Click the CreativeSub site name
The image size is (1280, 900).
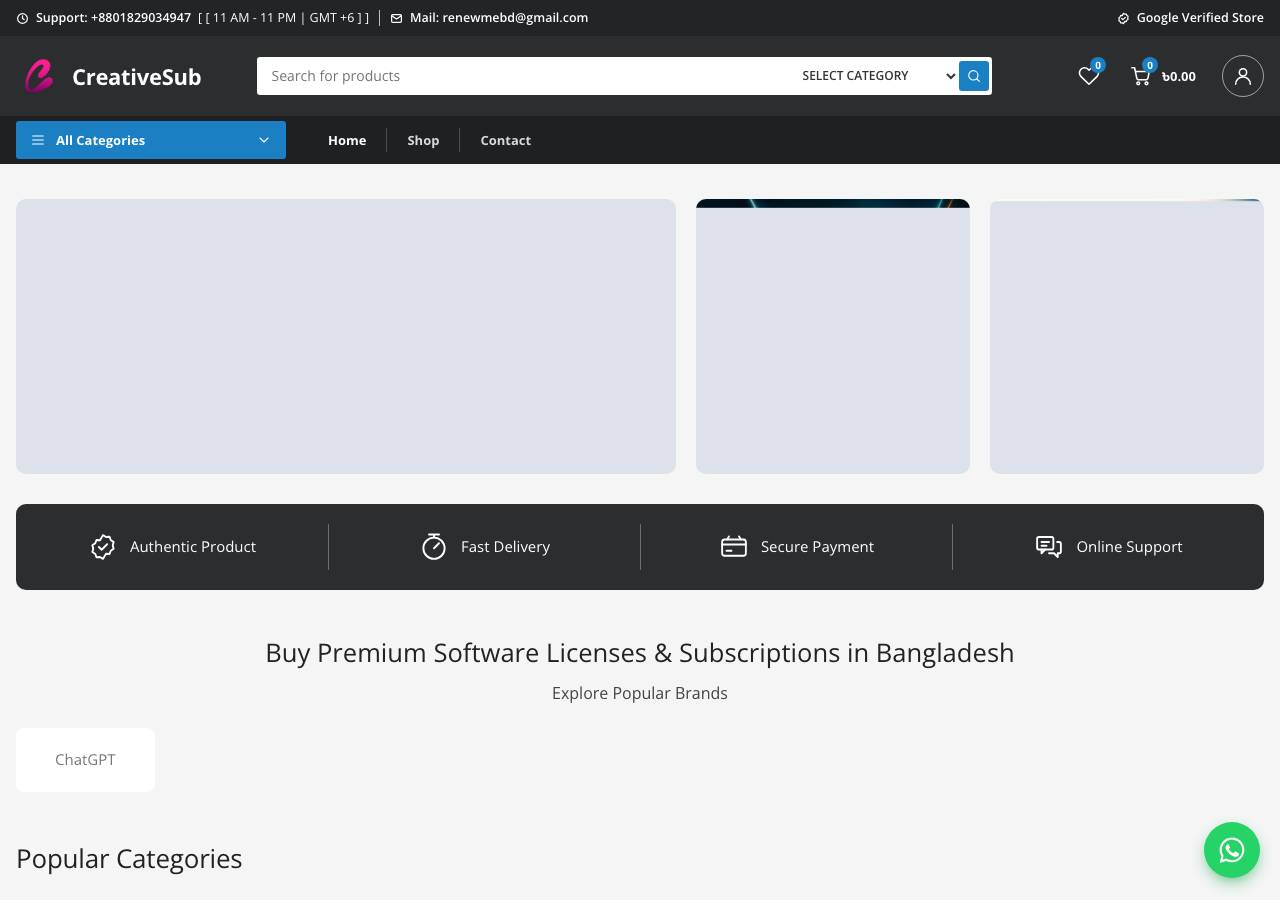pyautogui.click(x=137, y=77)
